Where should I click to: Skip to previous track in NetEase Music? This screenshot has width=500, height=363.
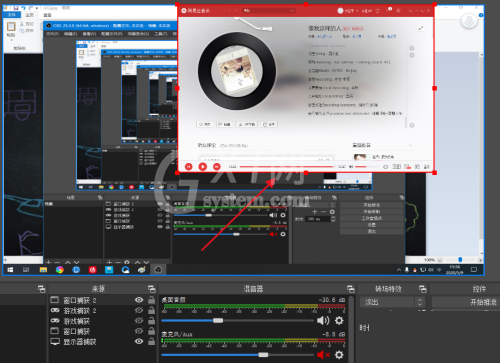(189, 166)
